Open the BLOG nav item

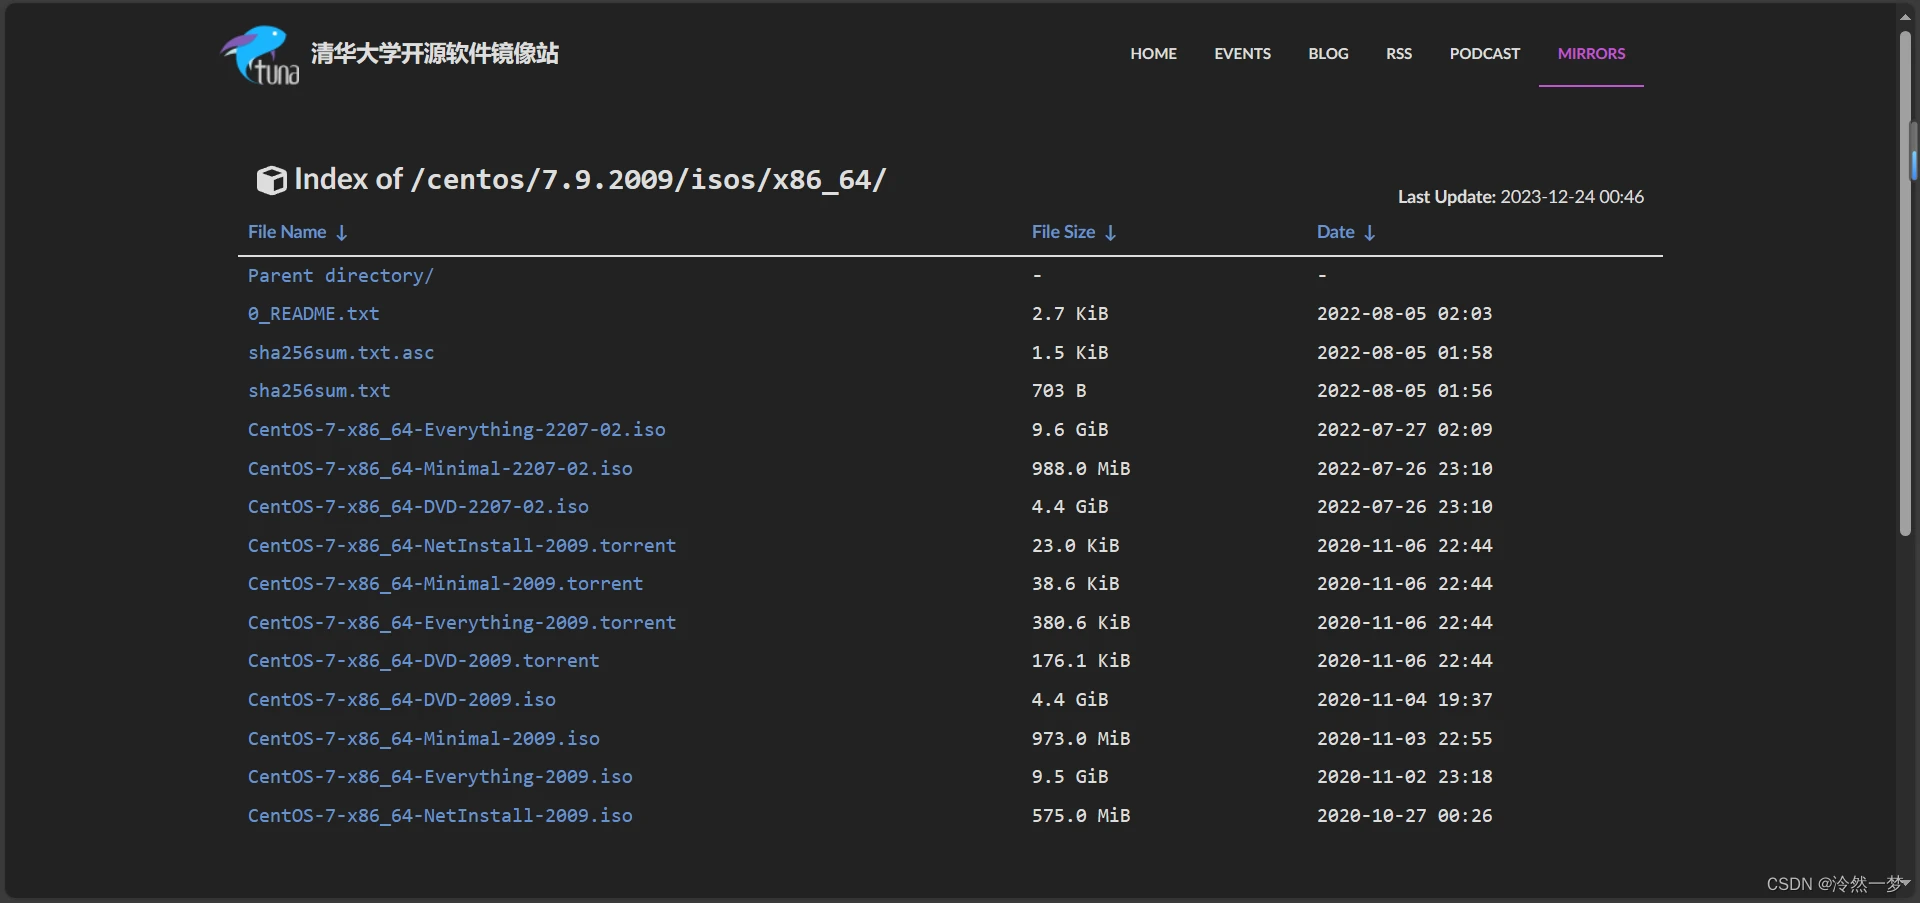click(1328, 54)
